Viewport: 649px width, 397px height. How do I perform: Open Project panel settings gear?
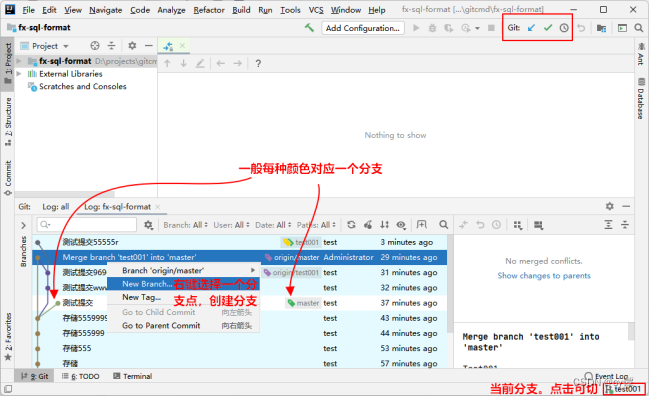click(132, 46)
